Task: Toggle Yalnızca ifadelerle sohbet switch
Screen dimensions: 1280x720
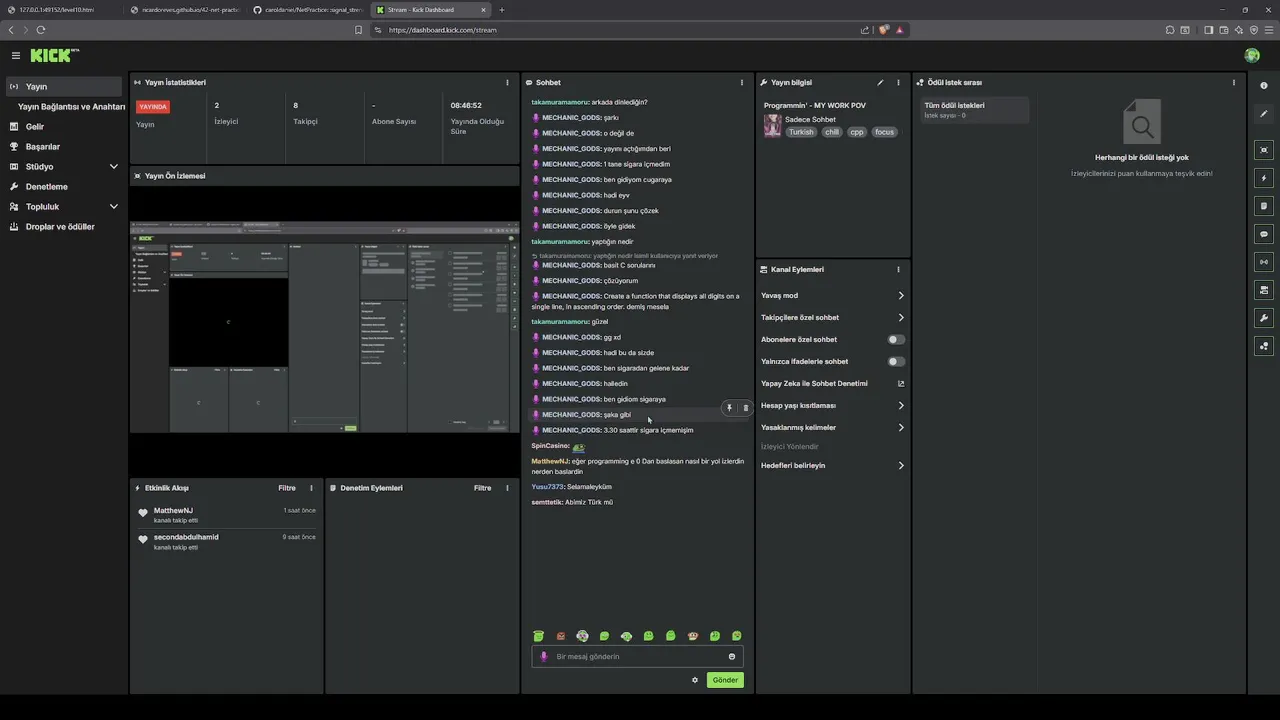Action: [896, 362]
